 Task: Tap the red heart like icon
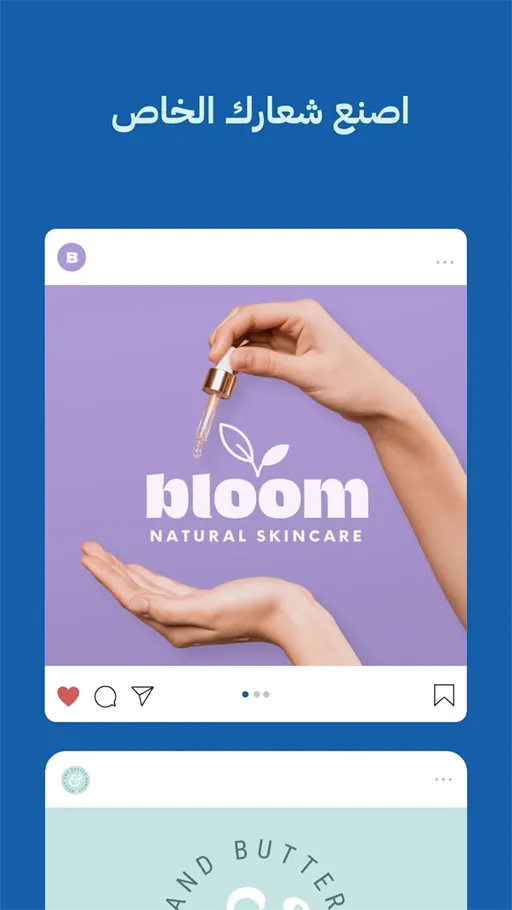(x=68, y=696)
